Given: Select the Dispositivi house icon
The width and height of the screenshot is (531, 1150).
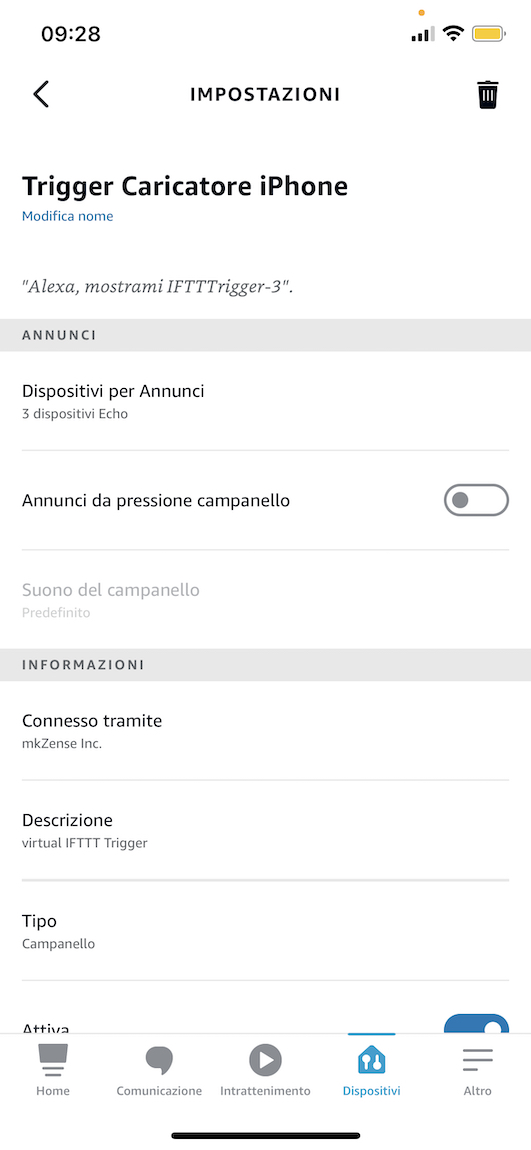Looking at the screenshot, I should click(371, 1060).
